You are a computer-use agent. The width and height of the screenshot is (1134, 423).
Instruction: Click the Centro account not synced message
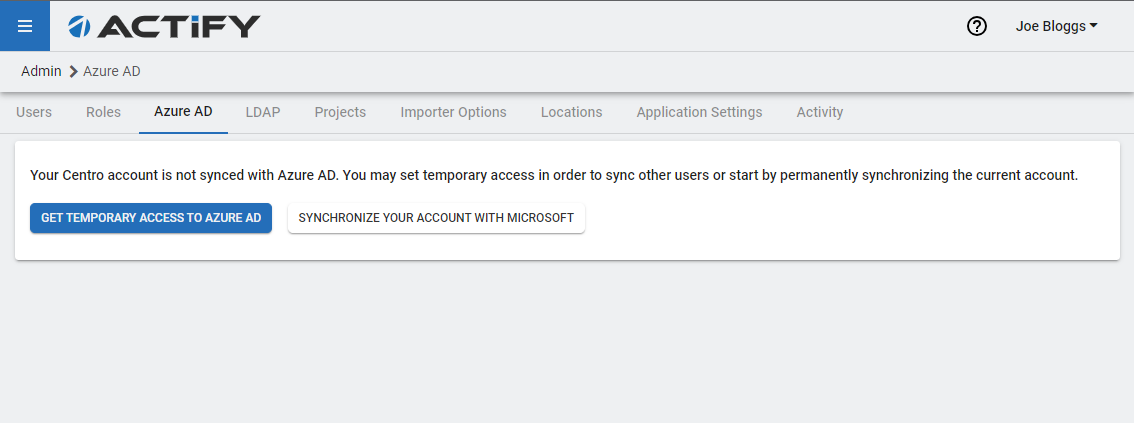pyautogui.click(x=554, y=175)
